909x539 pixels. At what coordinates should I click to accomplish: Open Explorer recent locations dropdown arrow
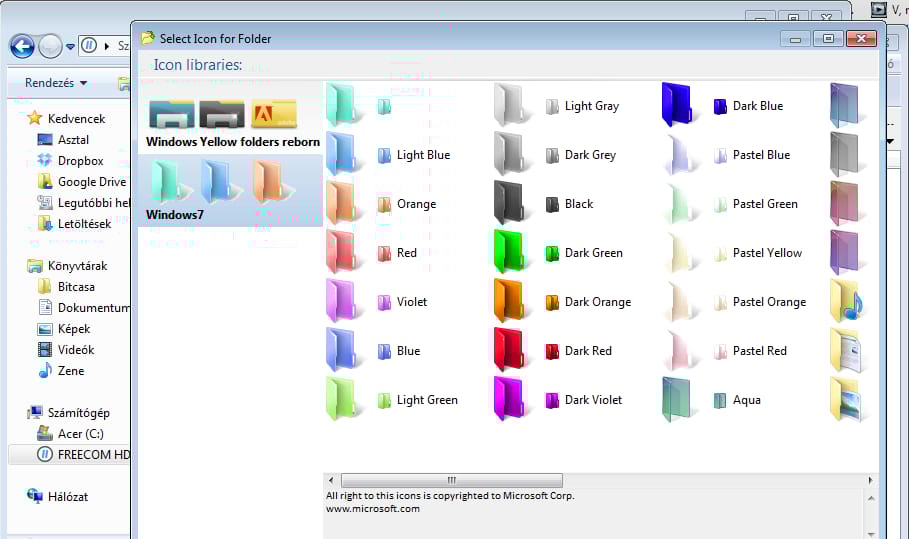pos(70,47)
